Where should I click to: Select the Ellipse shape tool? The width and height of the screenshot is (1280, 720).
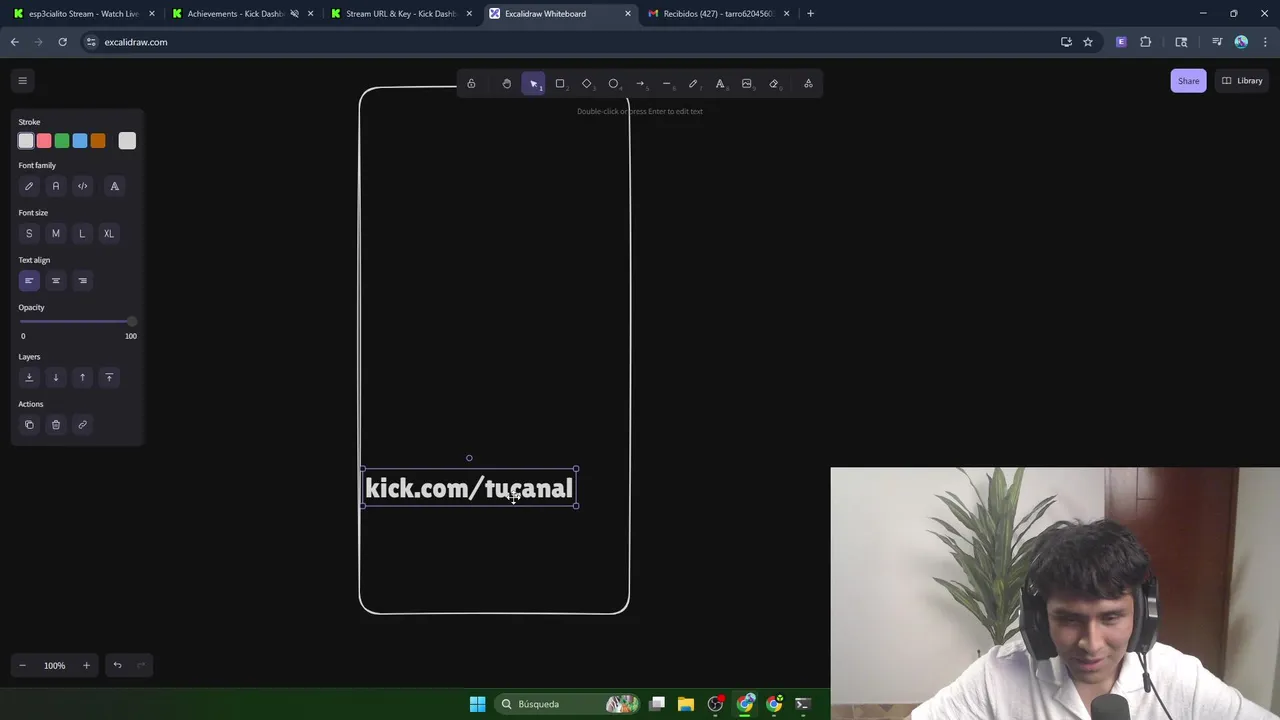(x=614, y=84)
